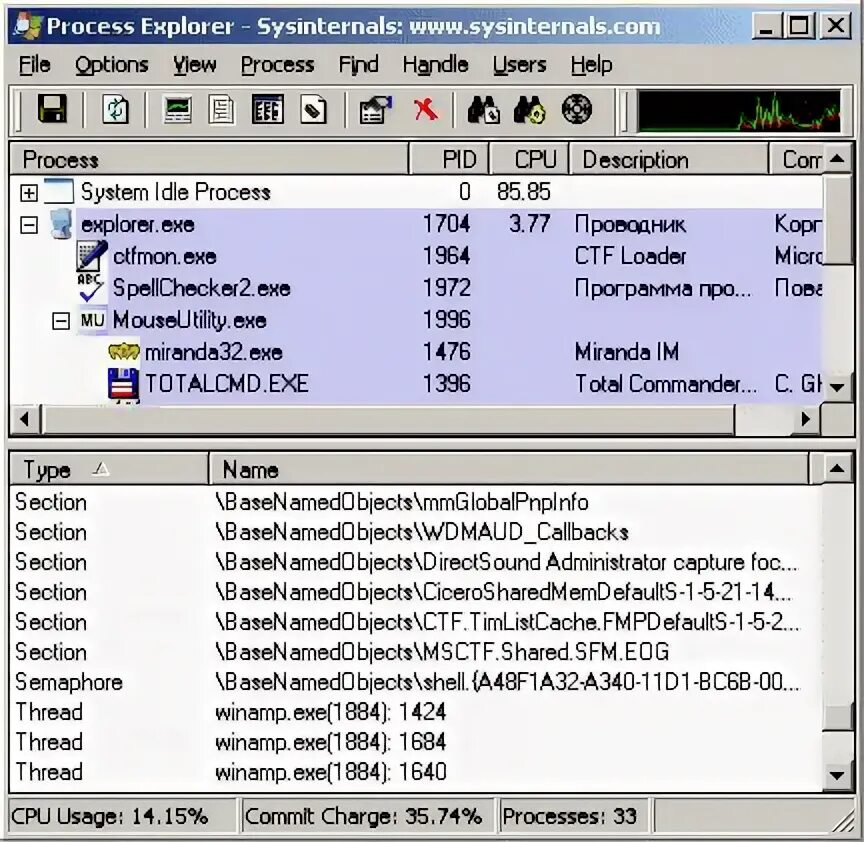Toggle lower pane toolbar icon

268,109
